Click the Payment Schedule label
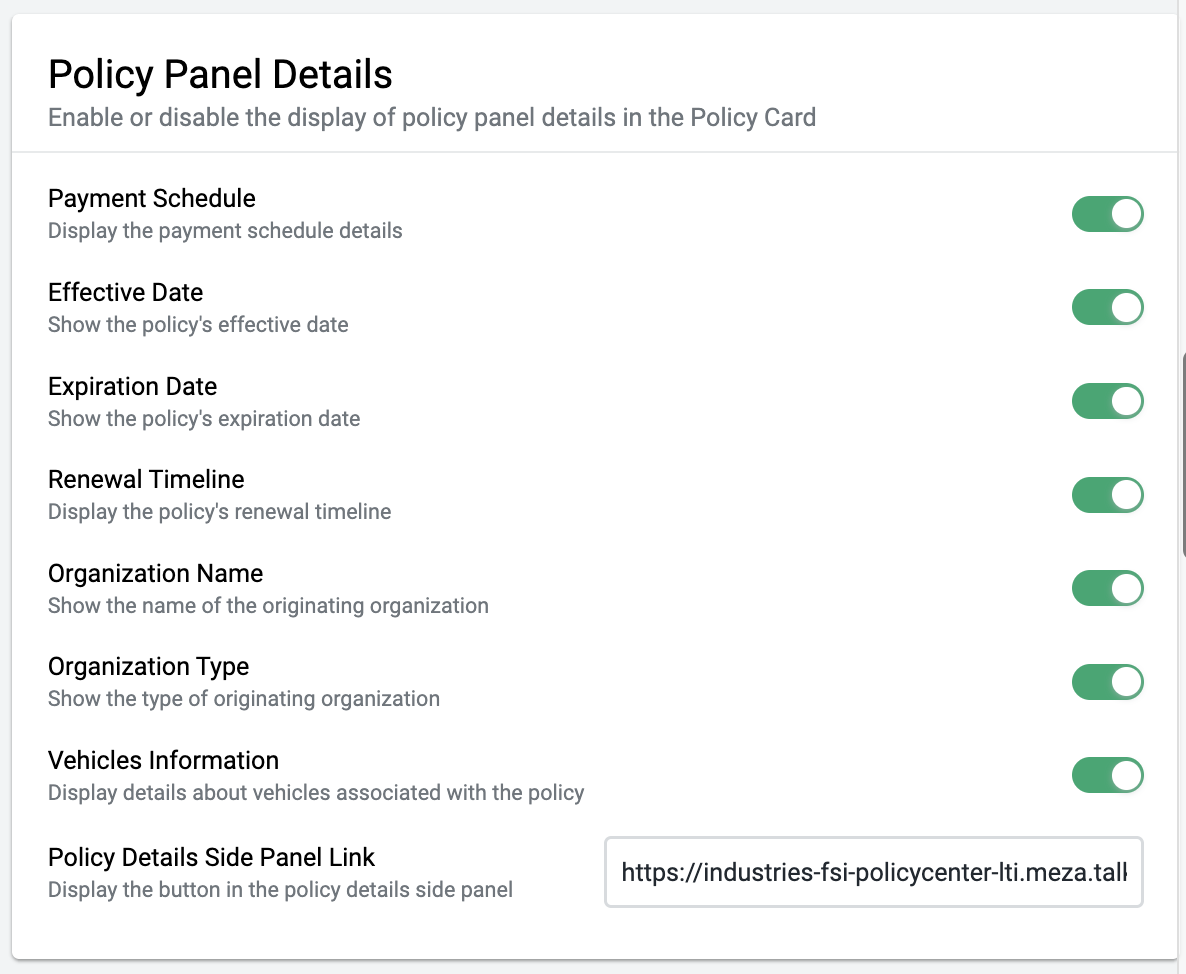 152,198
